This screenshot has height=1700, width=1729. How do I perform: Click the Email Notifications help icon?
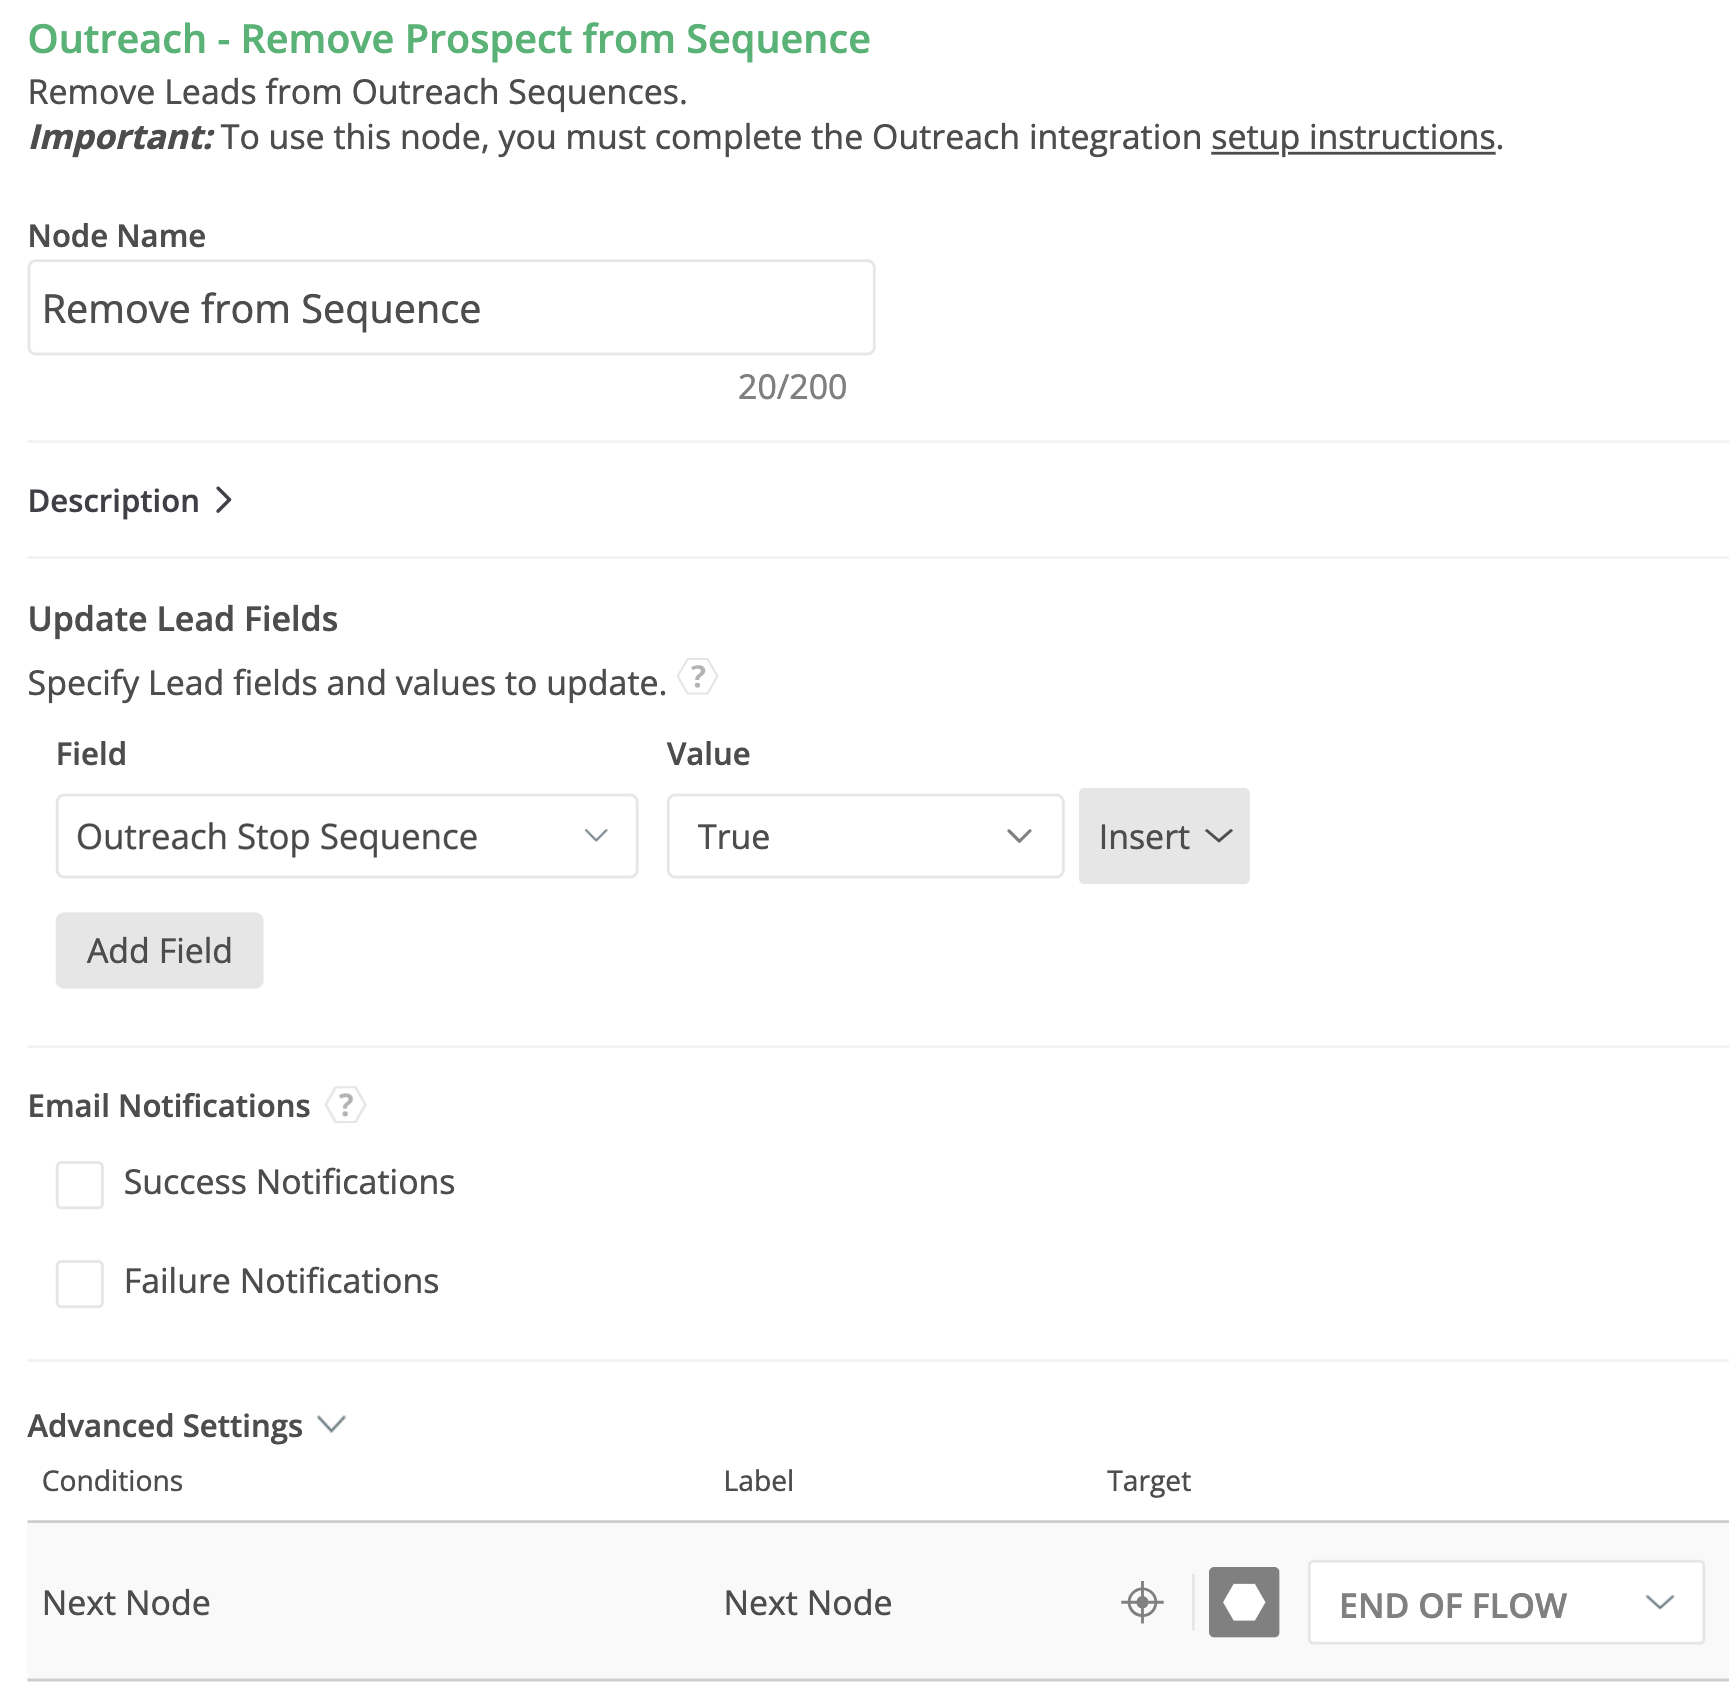click(x=346, y=1105)
